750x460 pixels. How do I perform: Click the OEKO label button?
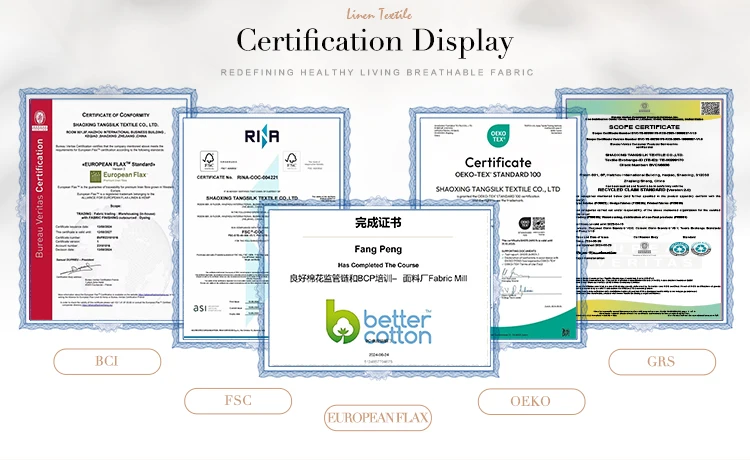[531, 401]
